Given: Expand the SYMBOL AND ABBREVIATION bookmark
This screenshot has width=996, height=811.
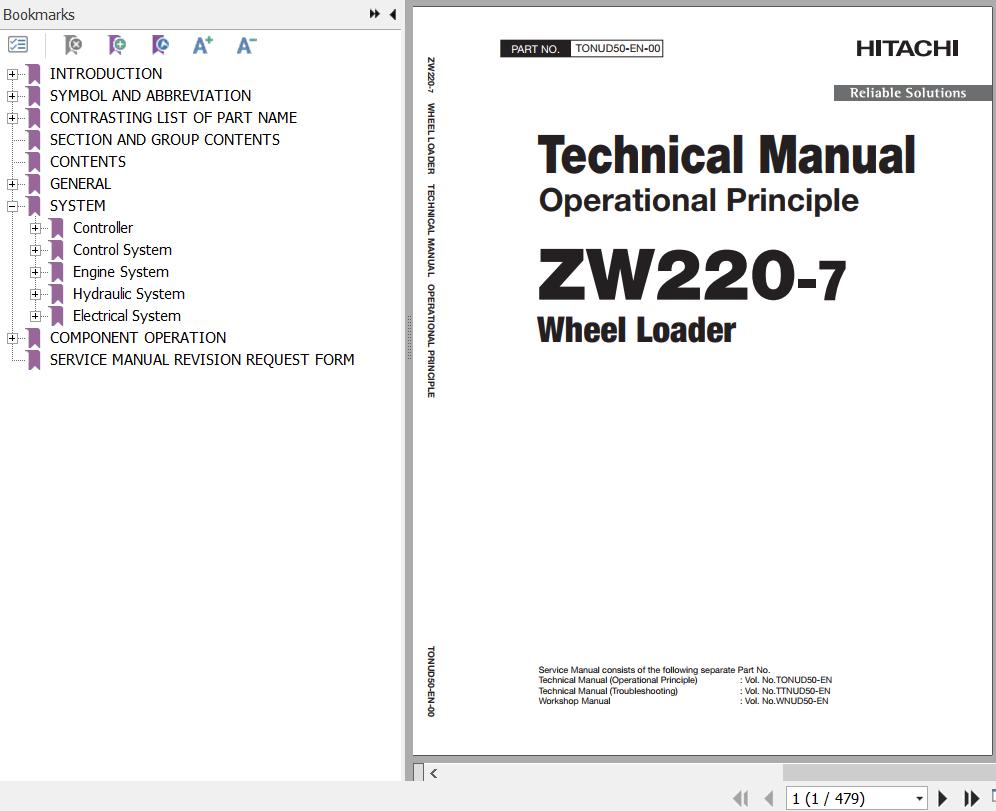Looking at the screenshot, I should click(12, 96).
